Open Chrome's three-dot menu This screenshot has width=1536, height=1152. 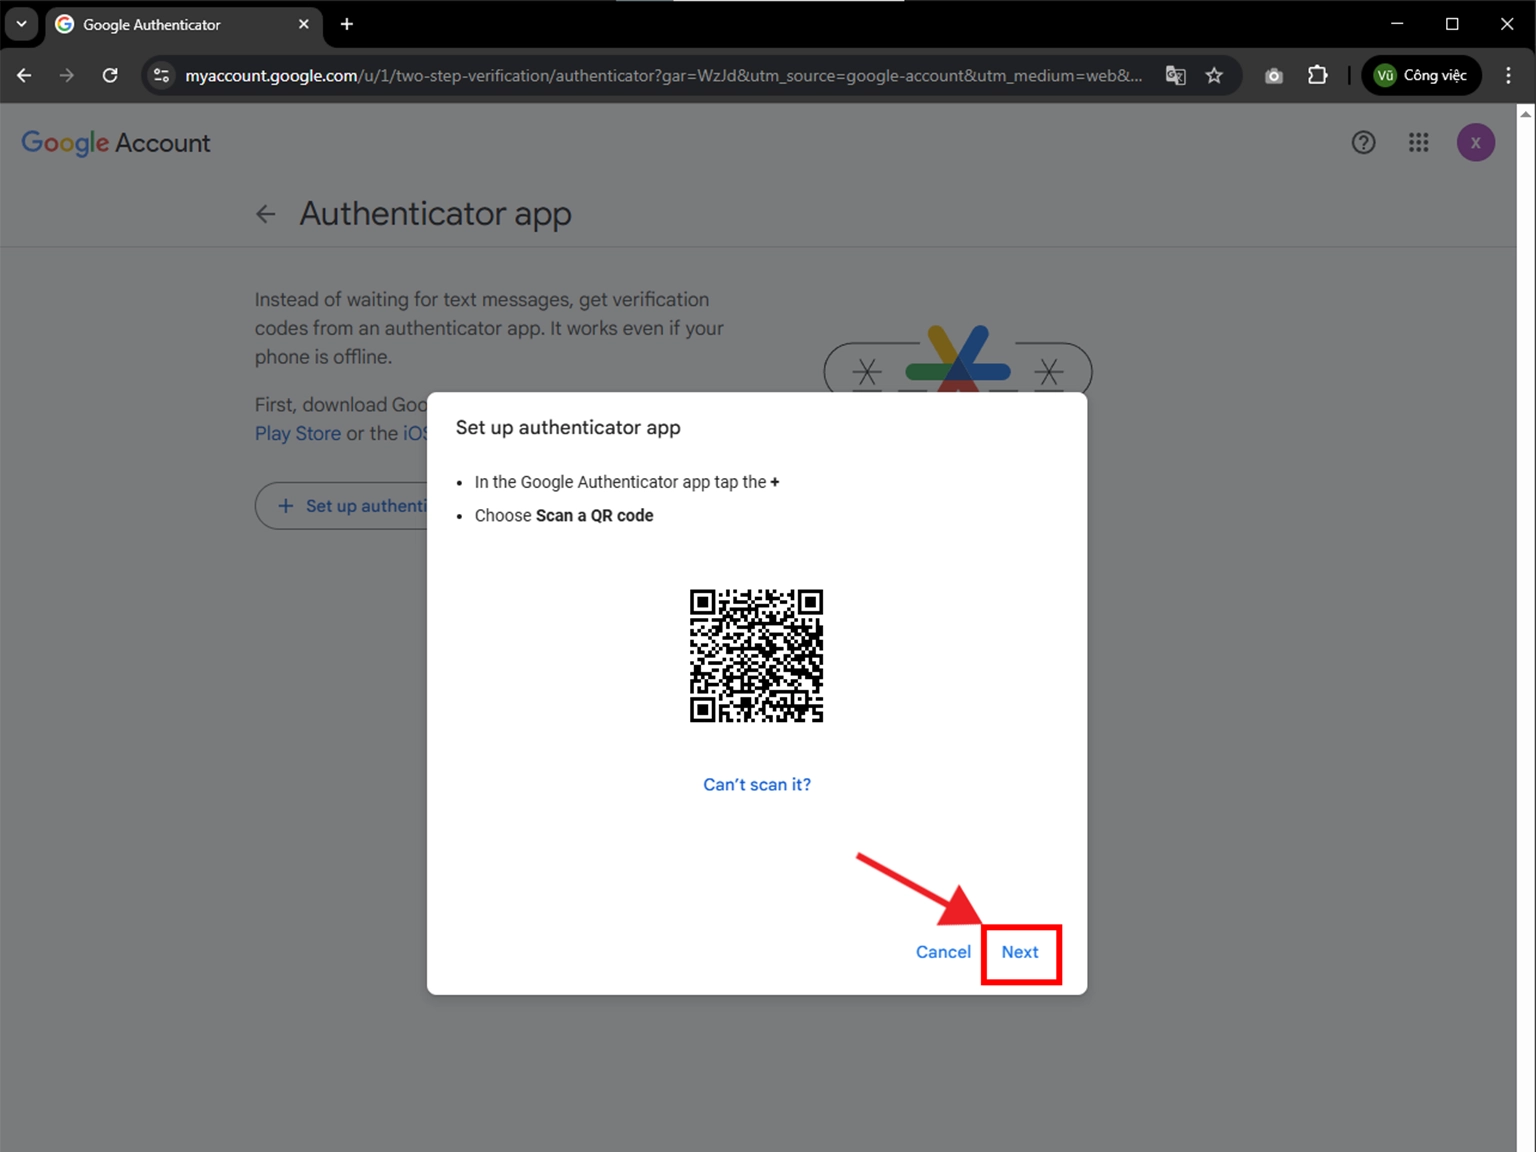(x=1509, y=75)
